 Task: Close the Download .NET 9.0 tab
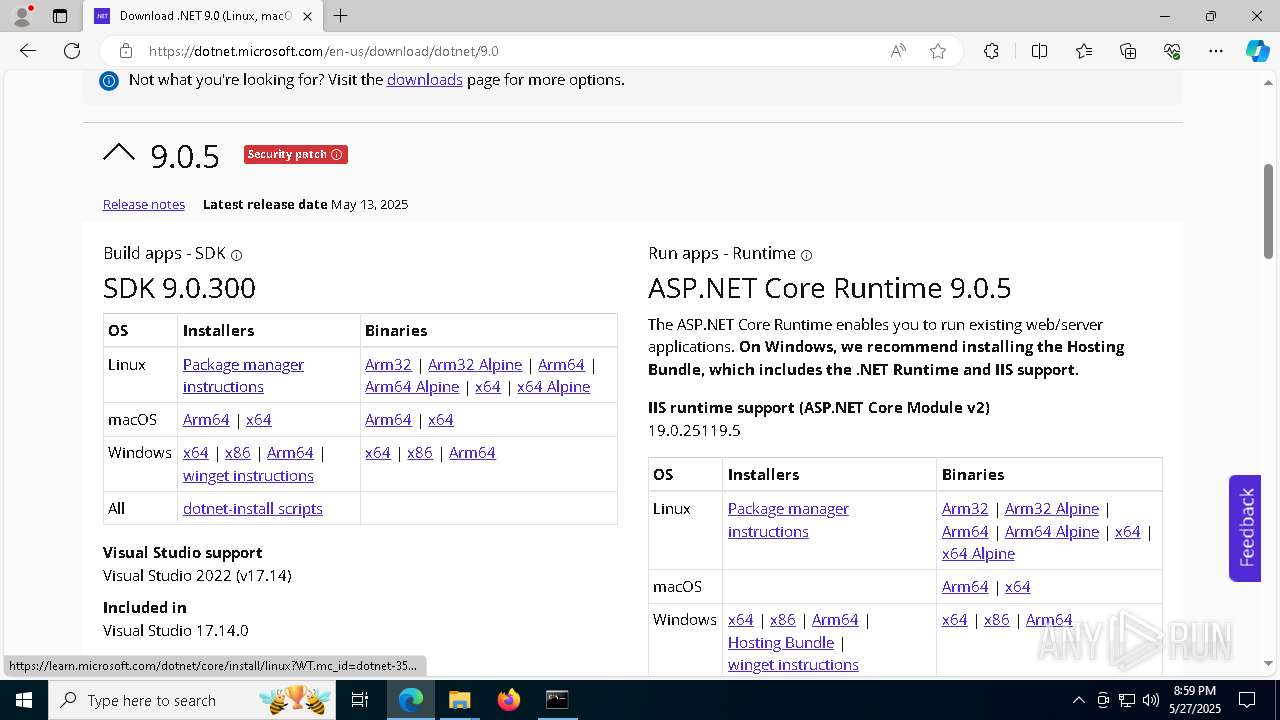pyautogui.click(x=308, y=16)
